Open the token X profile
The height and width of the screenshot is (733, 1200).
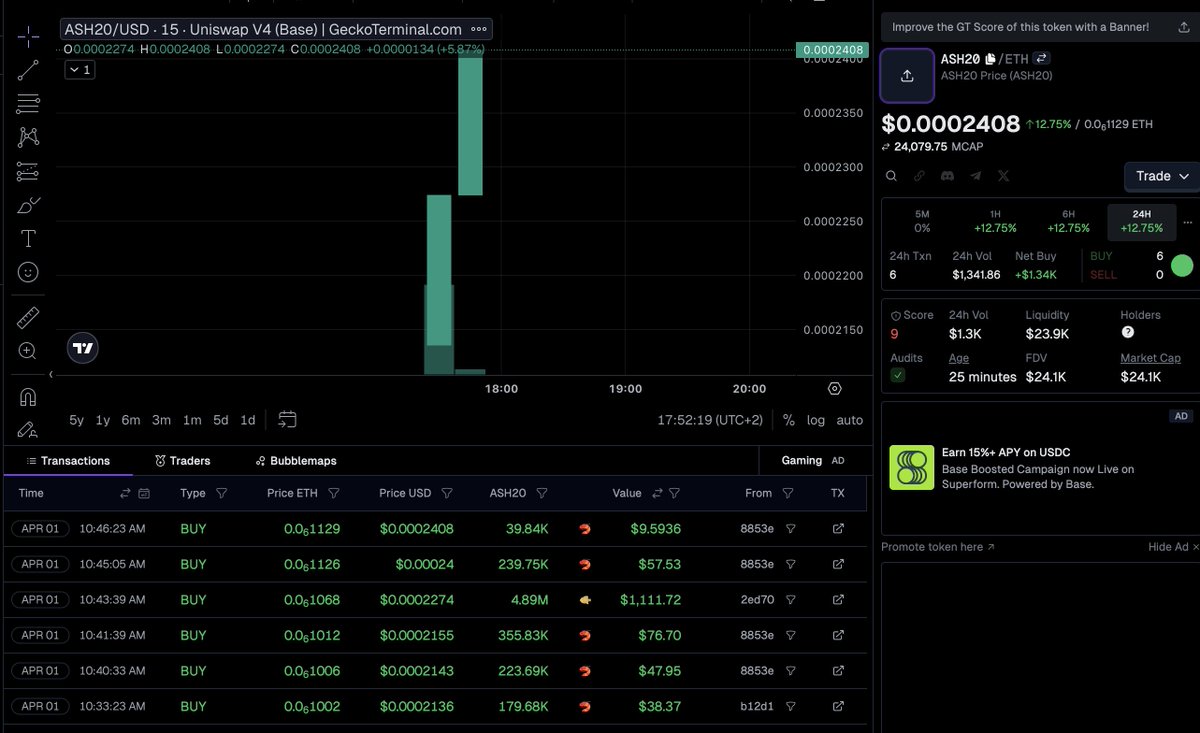(x=1003, y=176)
